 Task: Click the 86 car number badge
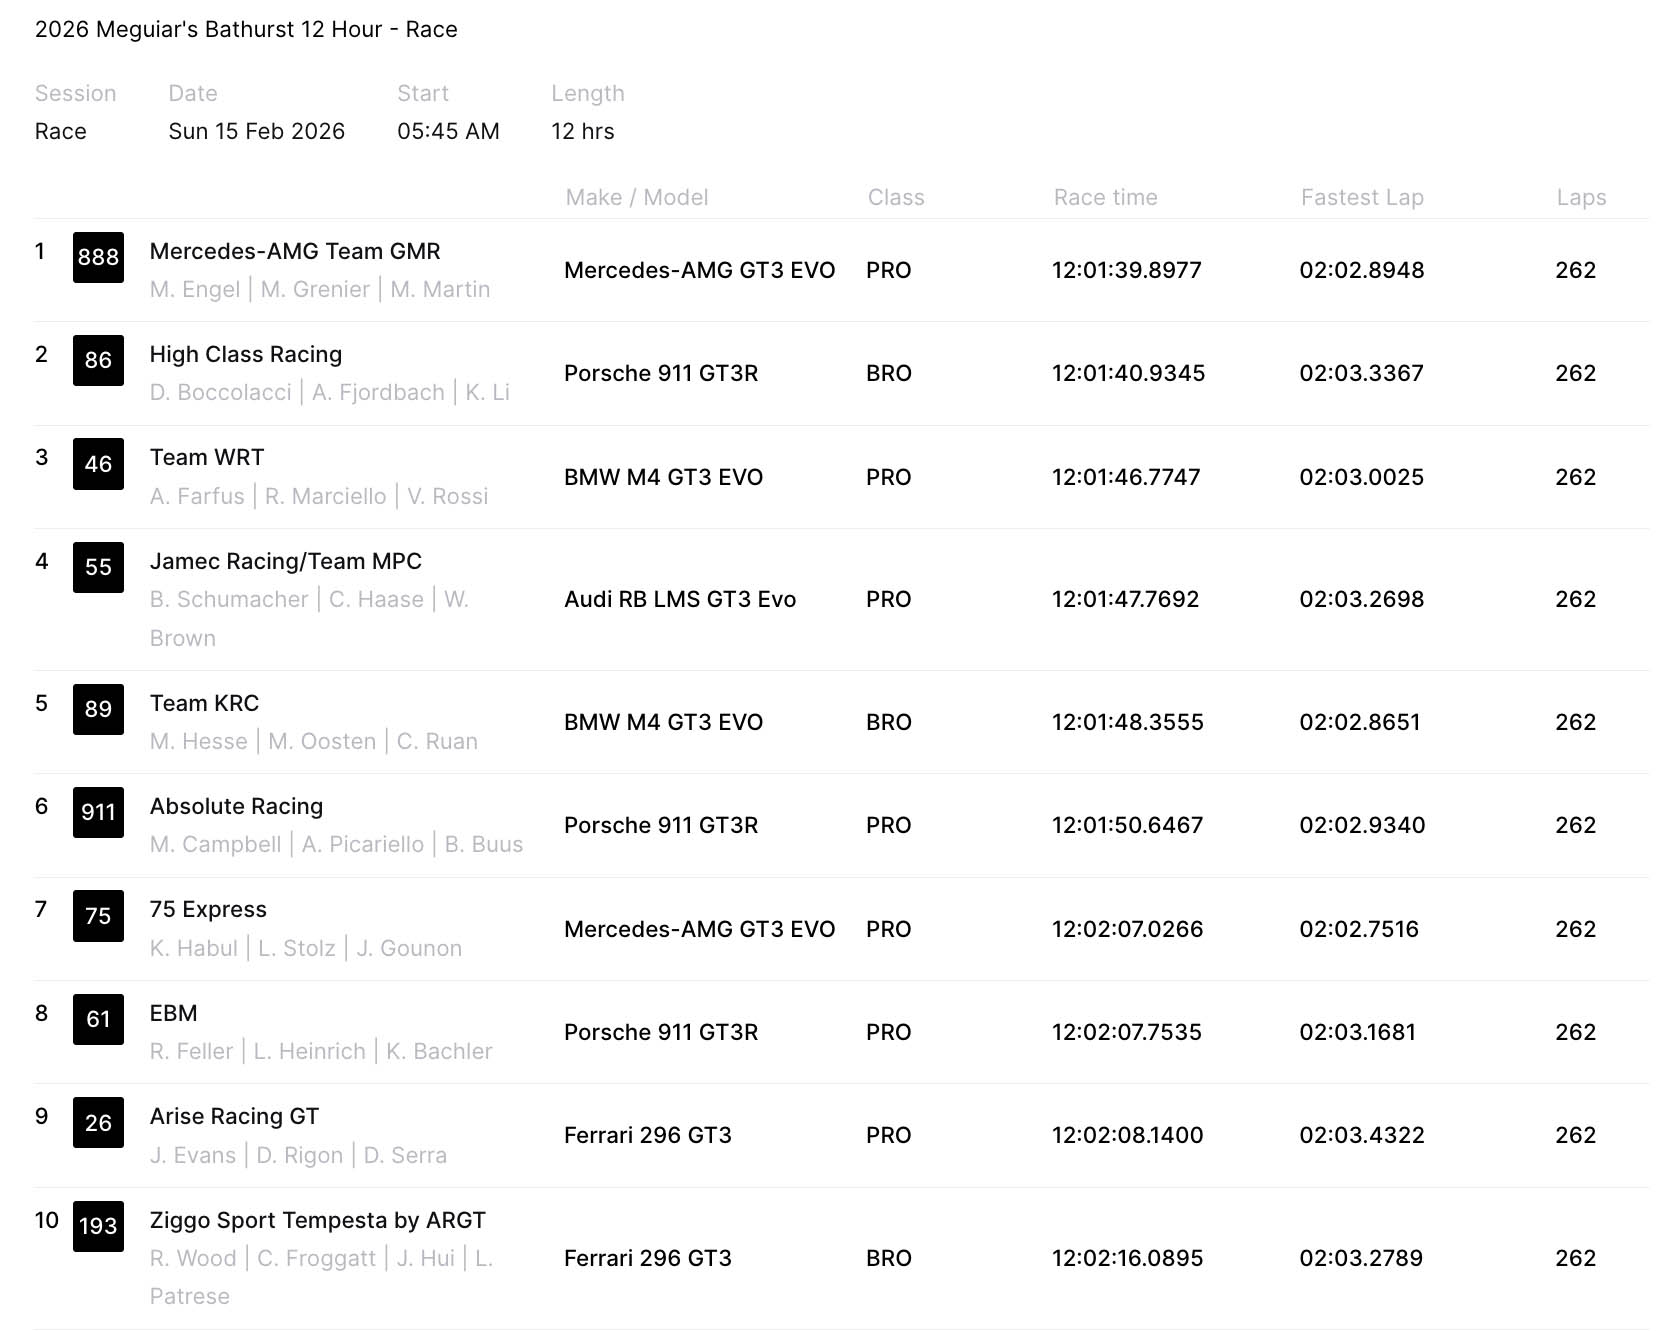(98, 360)
